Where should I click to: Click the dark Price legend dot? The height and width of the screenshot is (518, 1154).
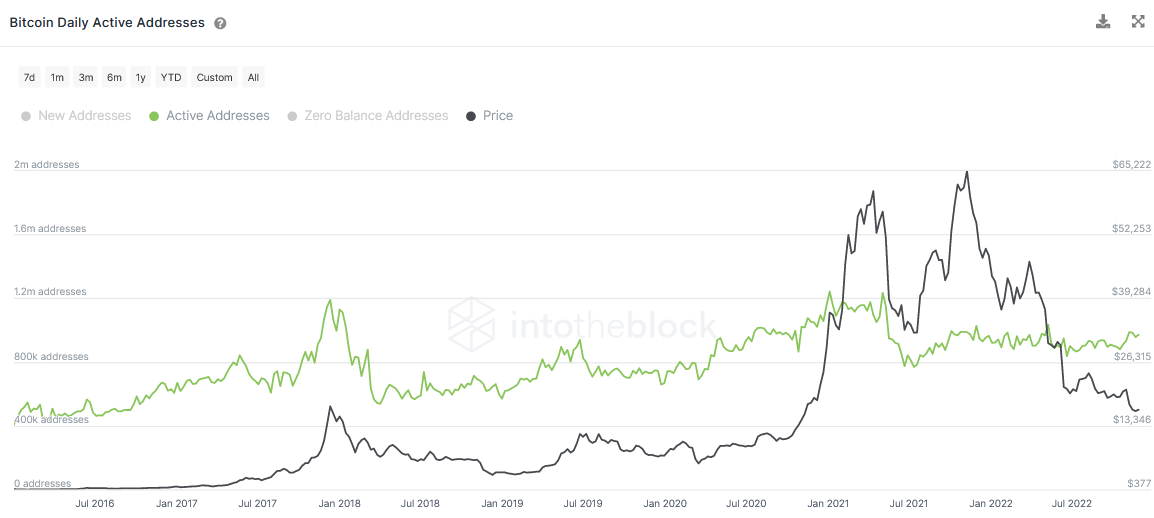click(471, 116)
